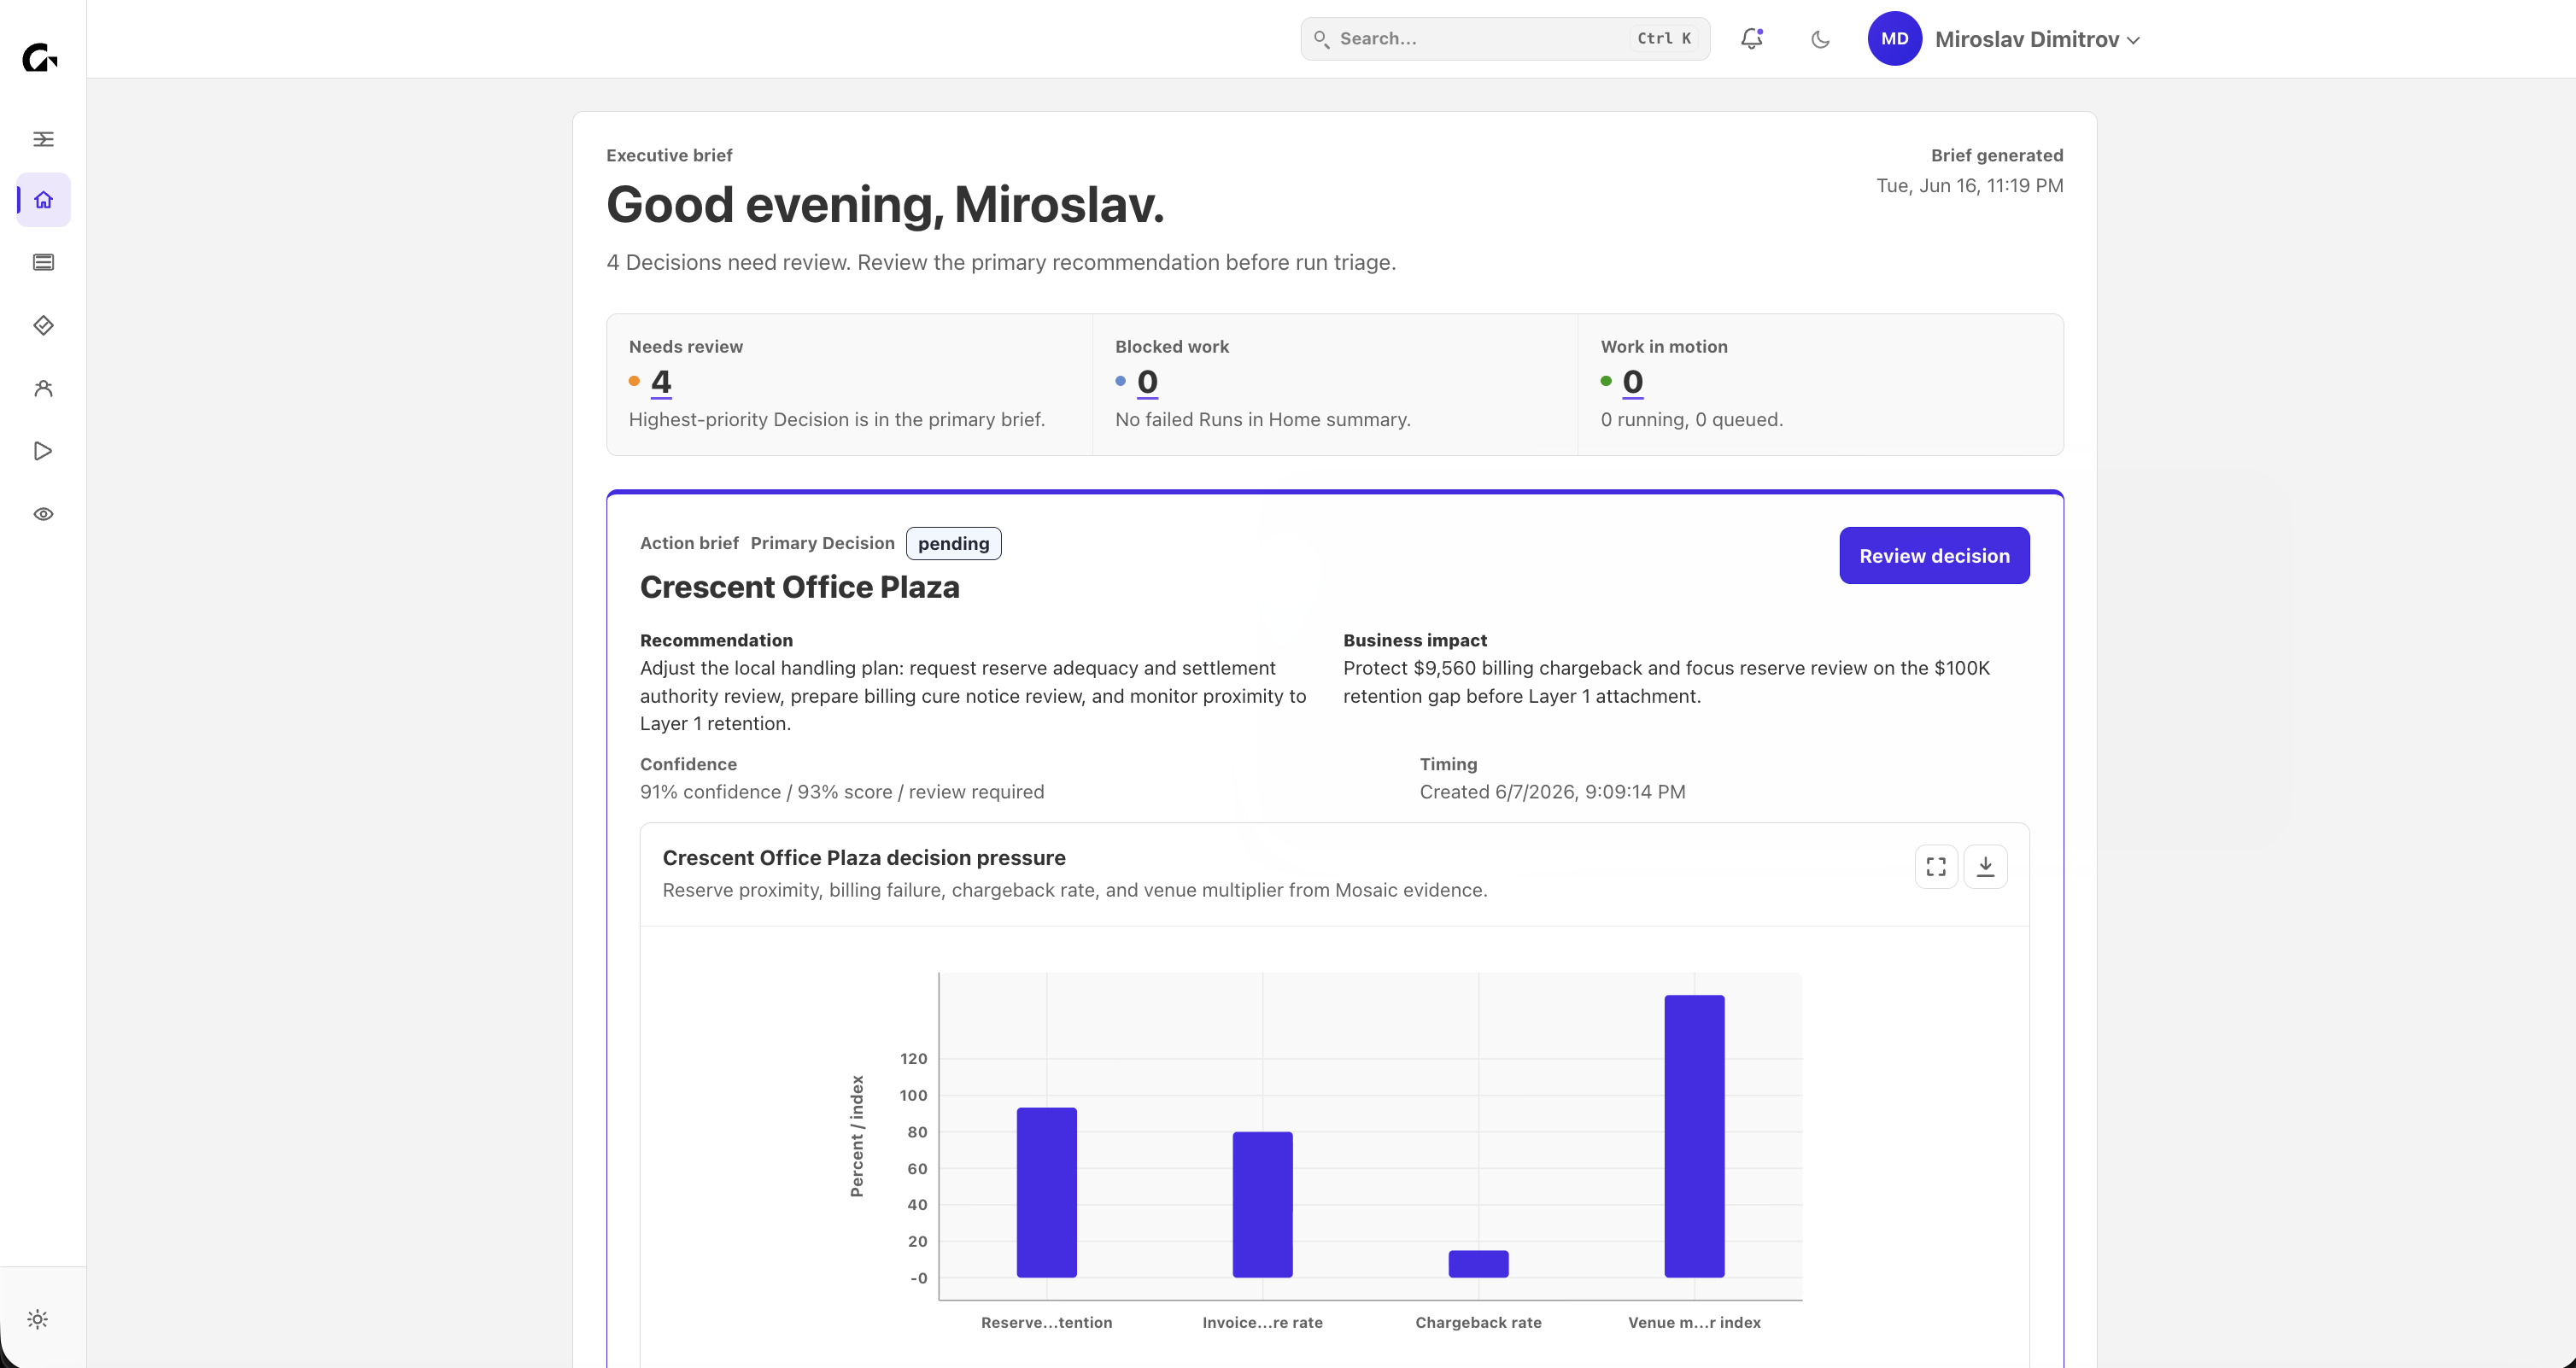
Task: Open the Needs review count 4
Action: click(661, 382)
